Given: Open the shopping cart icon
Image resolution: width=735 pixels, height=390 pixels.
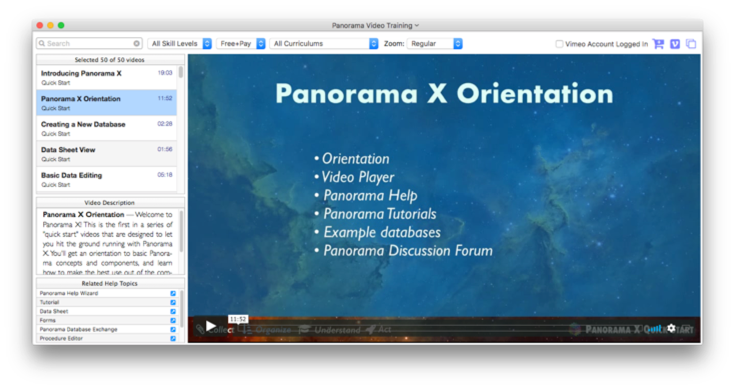Looking at the screenshot, I should pos(658,44).
